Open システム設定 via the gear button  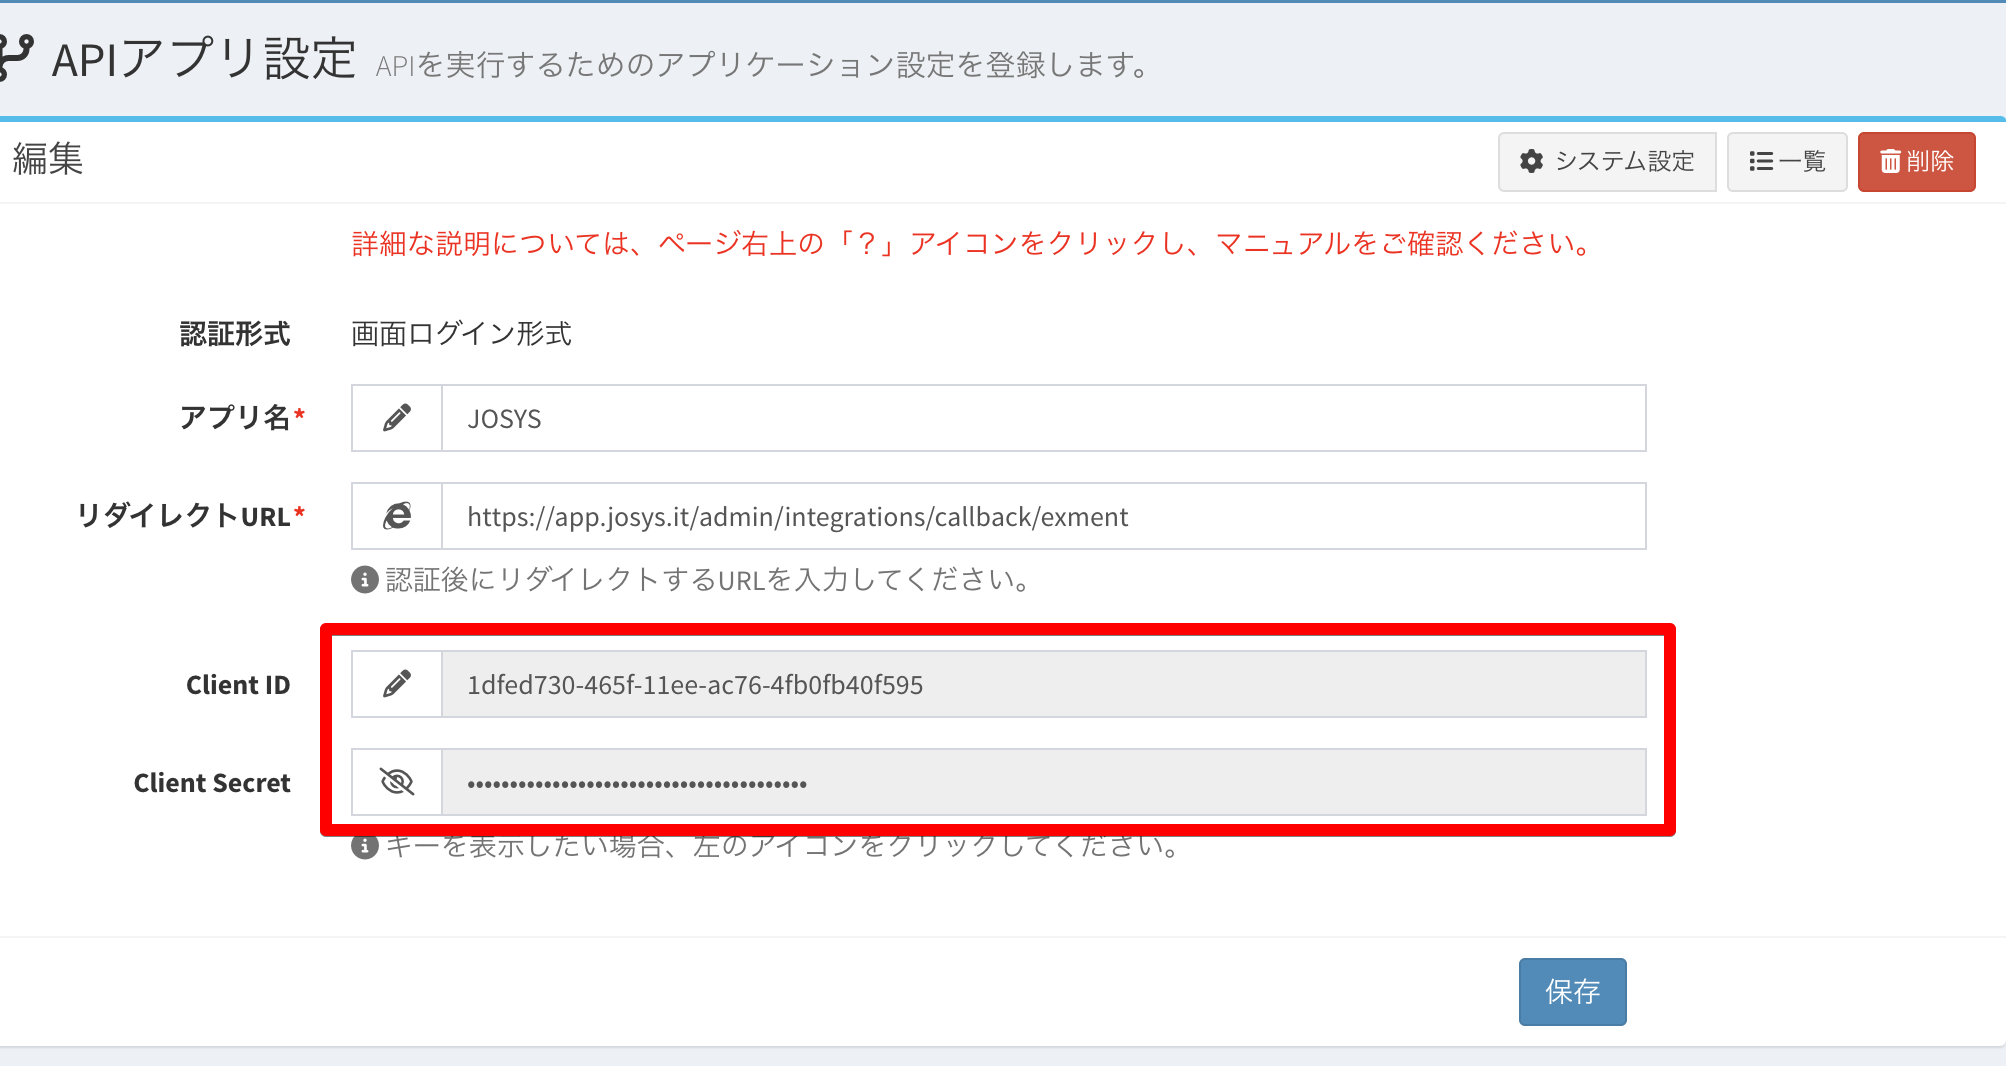click(x=1606, y=161)
